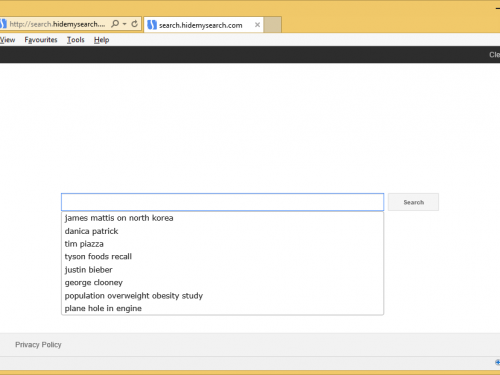Click the site favicon in the tab
The image size is (500, 375).
pos(152,25)
